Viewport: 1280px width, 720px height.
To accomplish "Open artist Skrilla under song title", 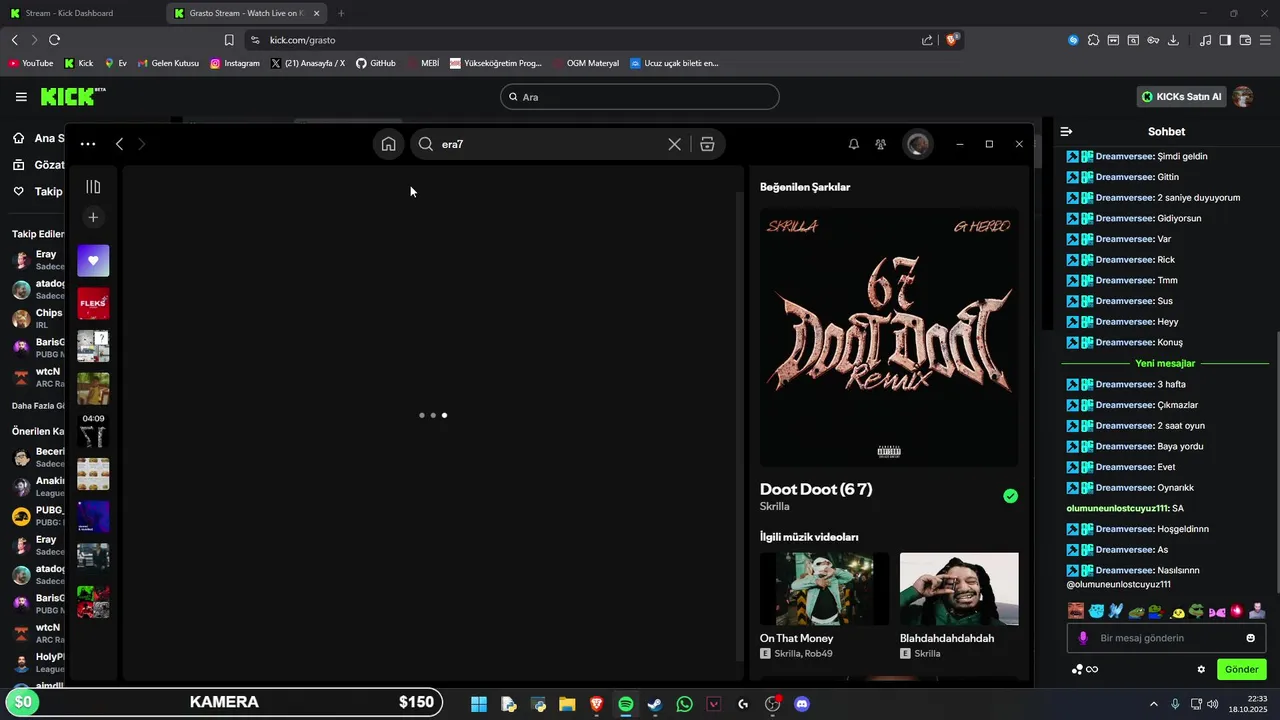I will click(775, 507).
